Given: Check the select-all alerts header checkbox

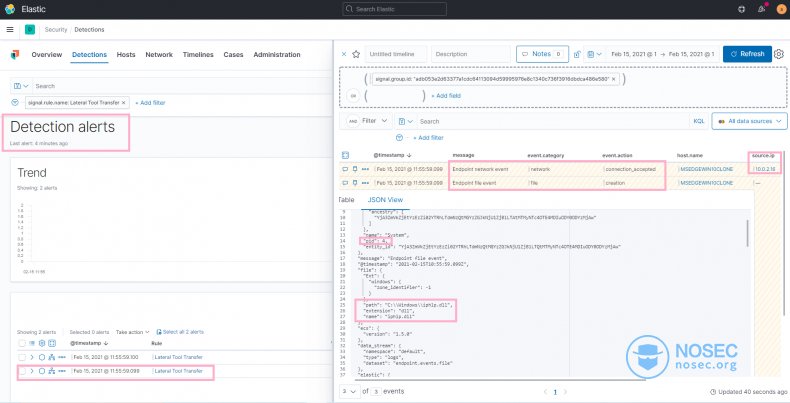Looking at the screenshot, I should [x=22, y=343].
